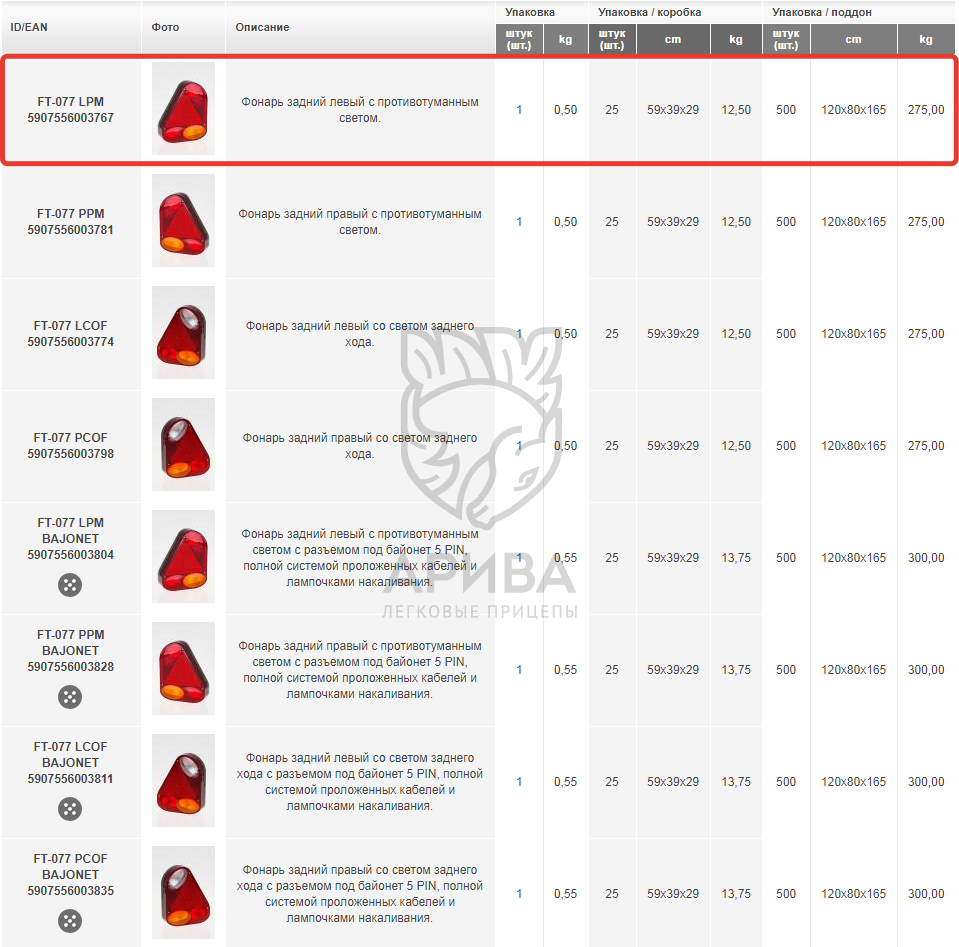The width and height of the screenshot is (959, 947).
Task: Click description of FT-077 PCOF rear right lamp
Action: coord(359,446)
